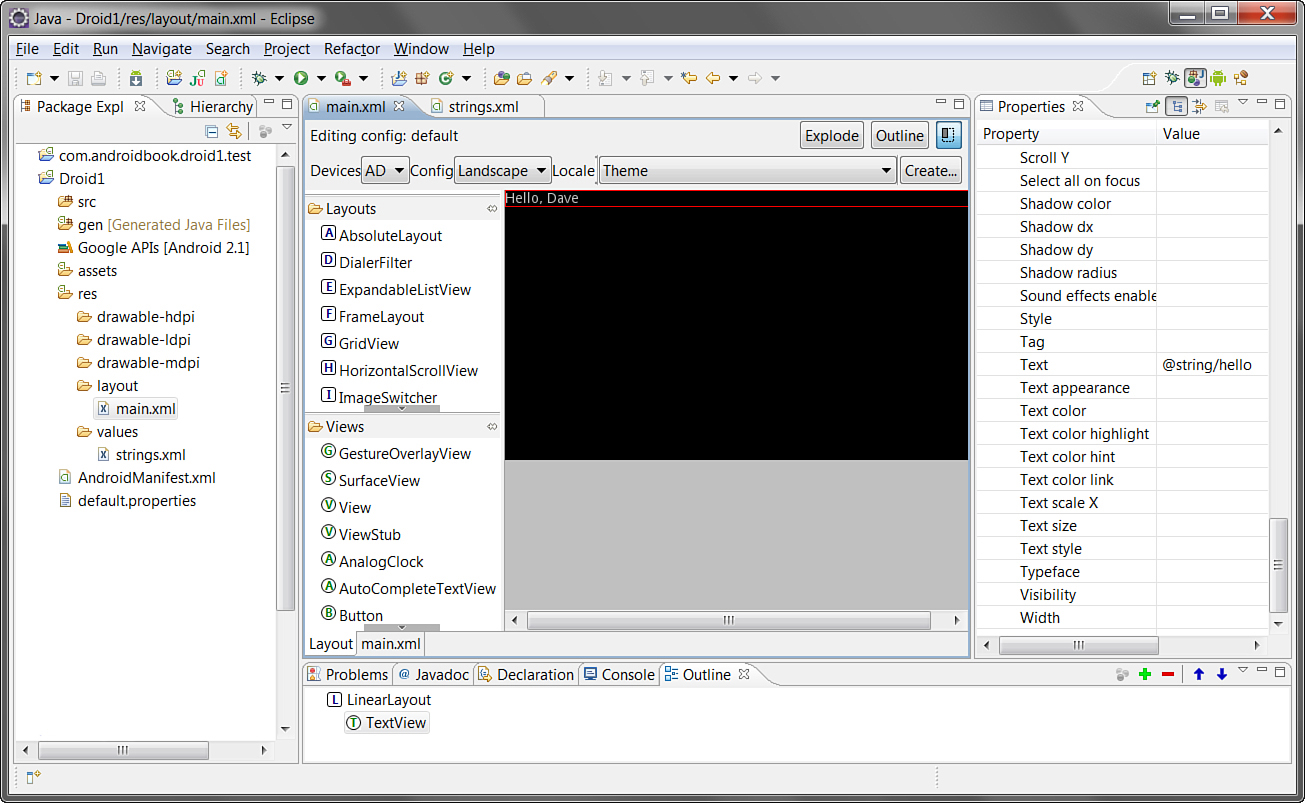Click horizontal scrollbar of layout canvas
The height and width of the screenshot is (803, 1305).
tap(730, 621)
